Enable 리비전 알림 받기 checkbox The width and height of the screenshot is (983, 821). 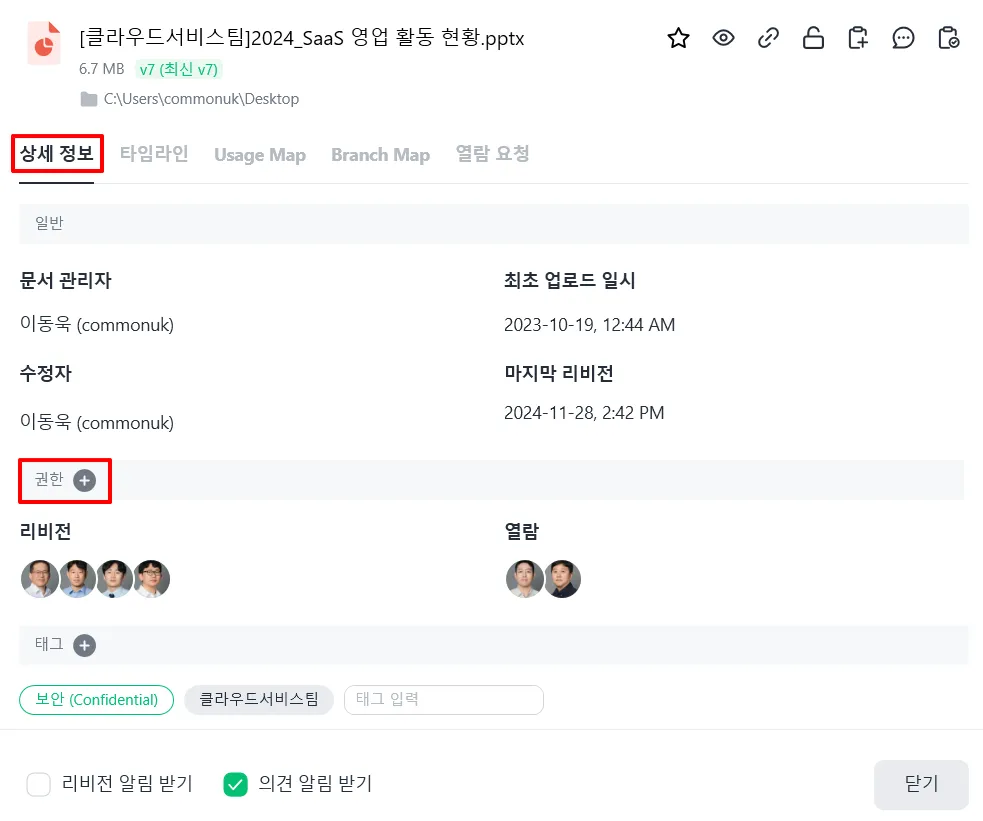pos(38,784)
